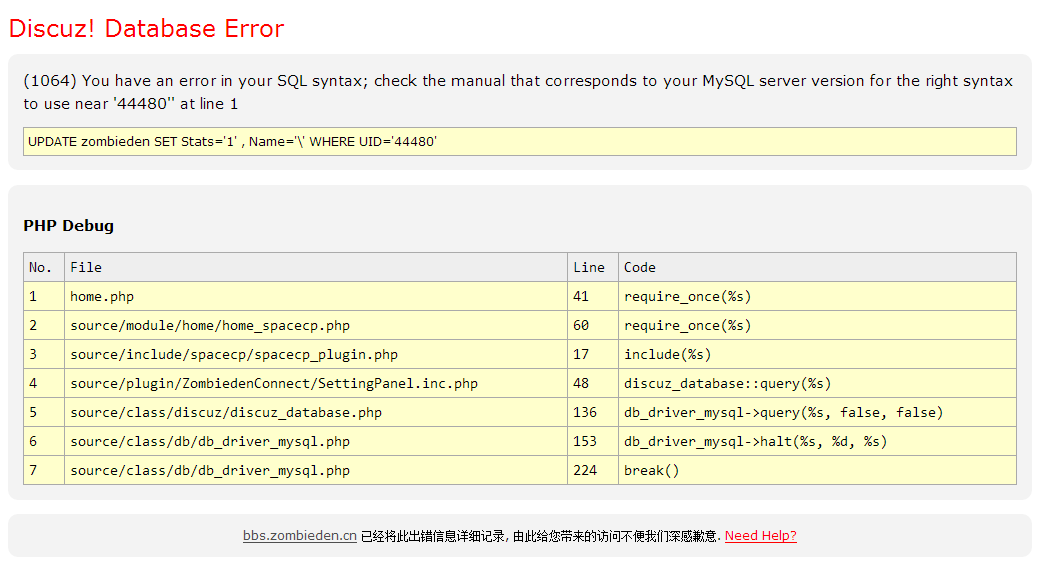Click require_once(%s) code in row 1
This screenshot has height=578, width=1058.
688,296
